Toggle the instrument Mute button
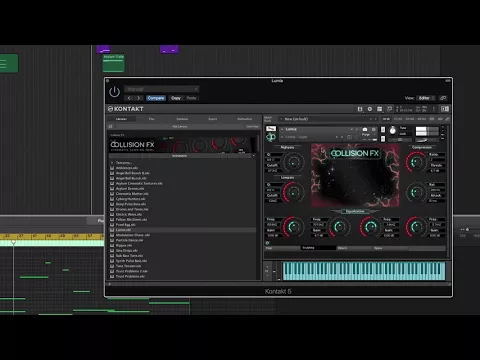 click(383, 139)
